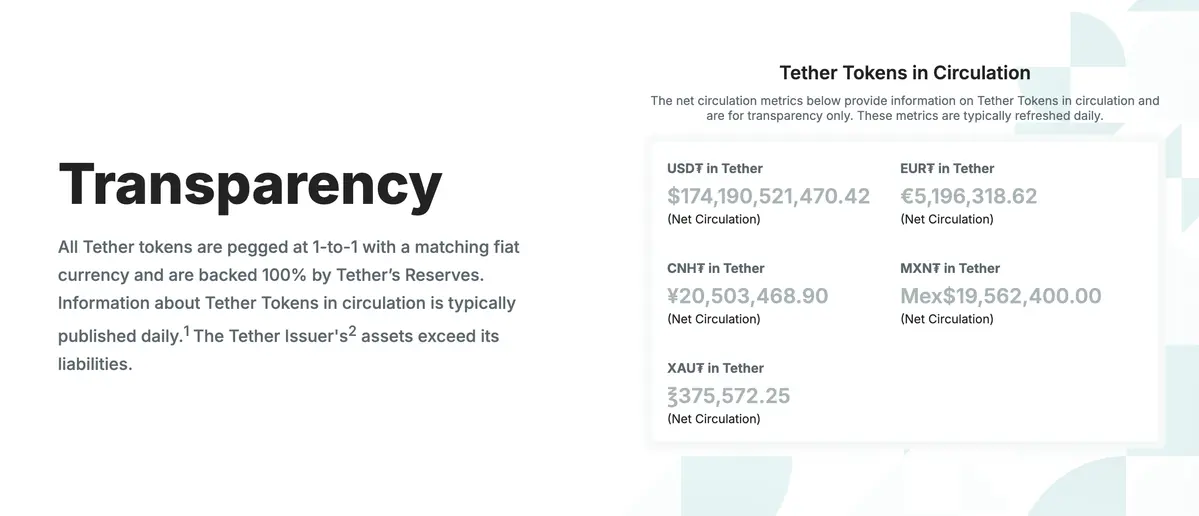This screenshot has height=516, width=1199.
Task: Click the large 'Transparency' heading
Action: pyautogui.click(x=250, y=186)
